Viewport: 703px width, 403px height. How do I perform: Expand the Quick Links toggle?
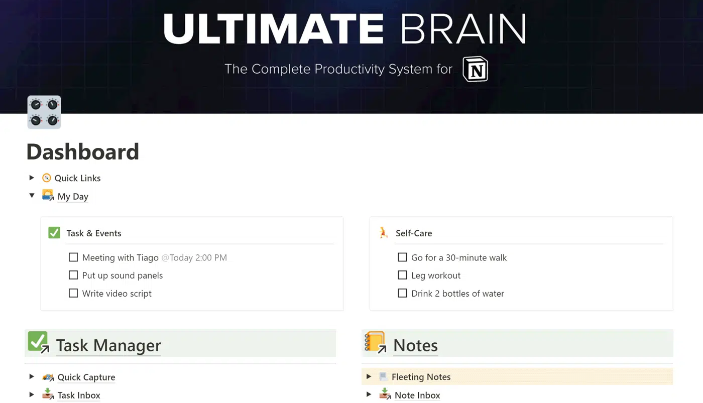[32, 178]
